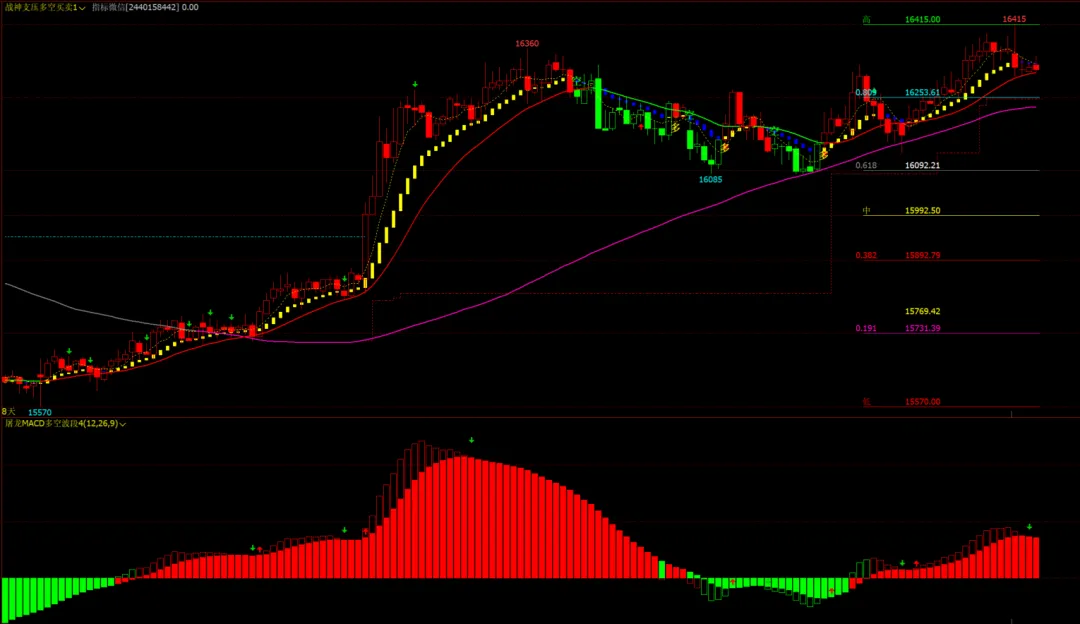Click the 16085 low price label

[710, 180]
